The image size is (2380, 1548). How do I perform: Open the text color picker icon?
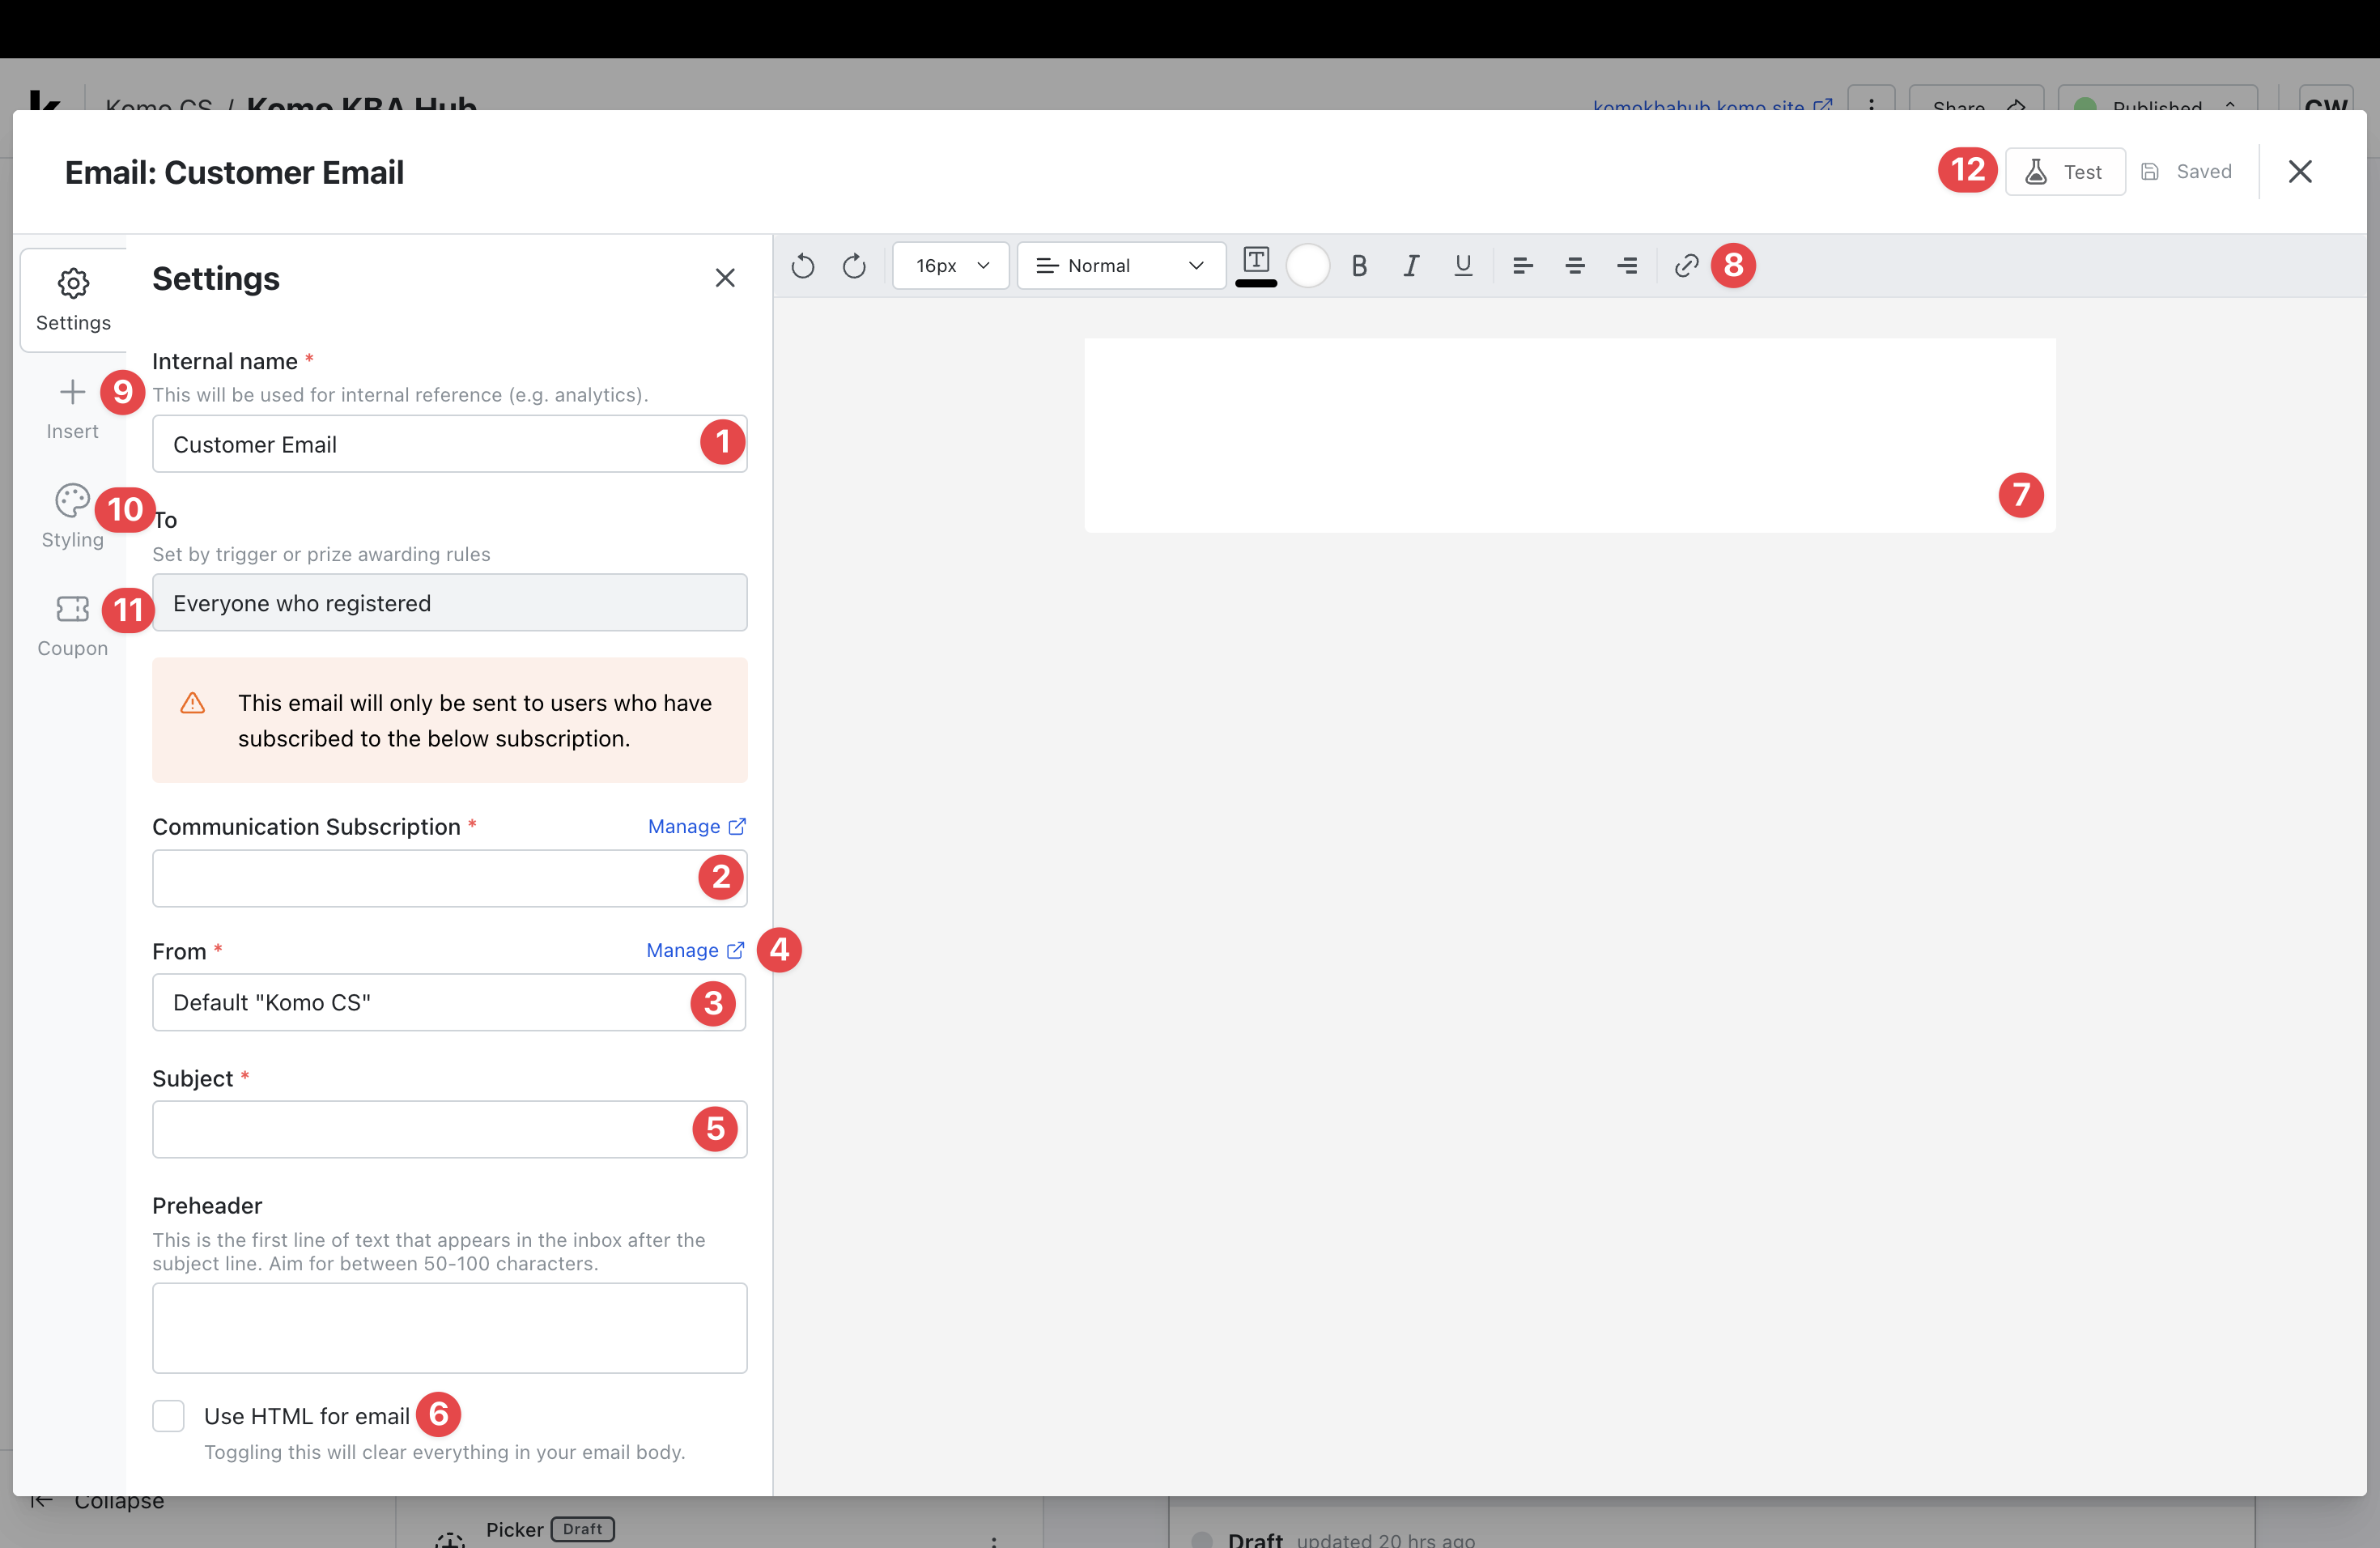click(1256, 262)
